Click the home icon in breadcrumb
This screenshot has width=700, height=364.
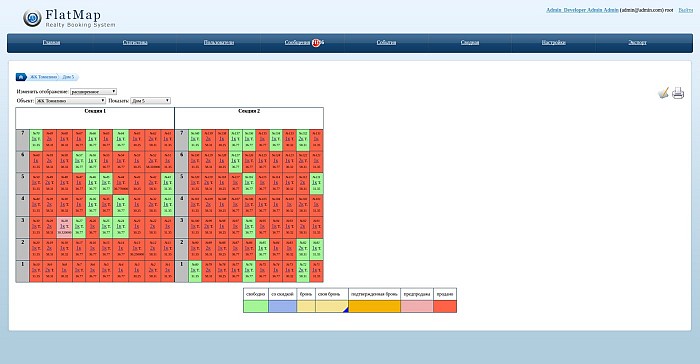[21, 77]
